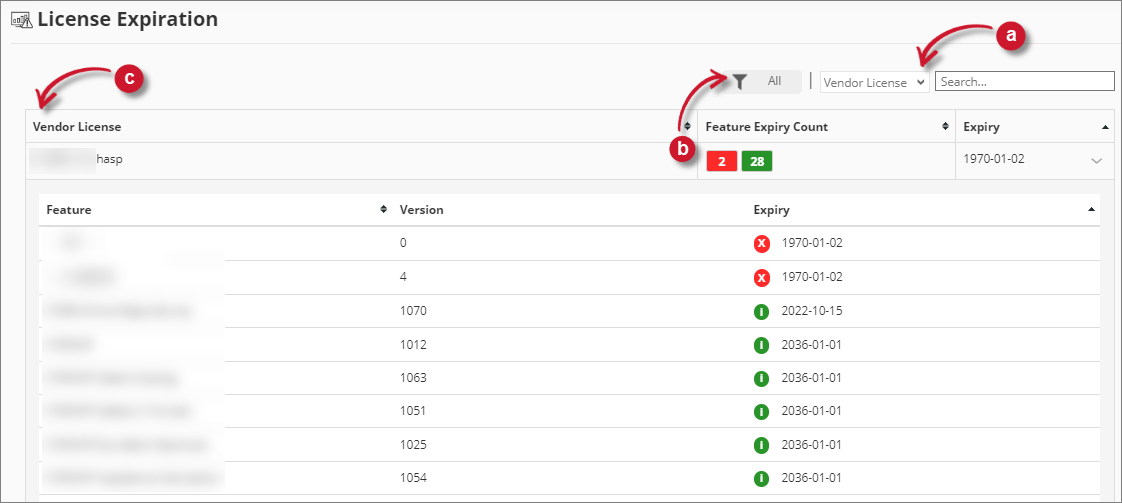Click the filter funnel icon

[739, 82]
